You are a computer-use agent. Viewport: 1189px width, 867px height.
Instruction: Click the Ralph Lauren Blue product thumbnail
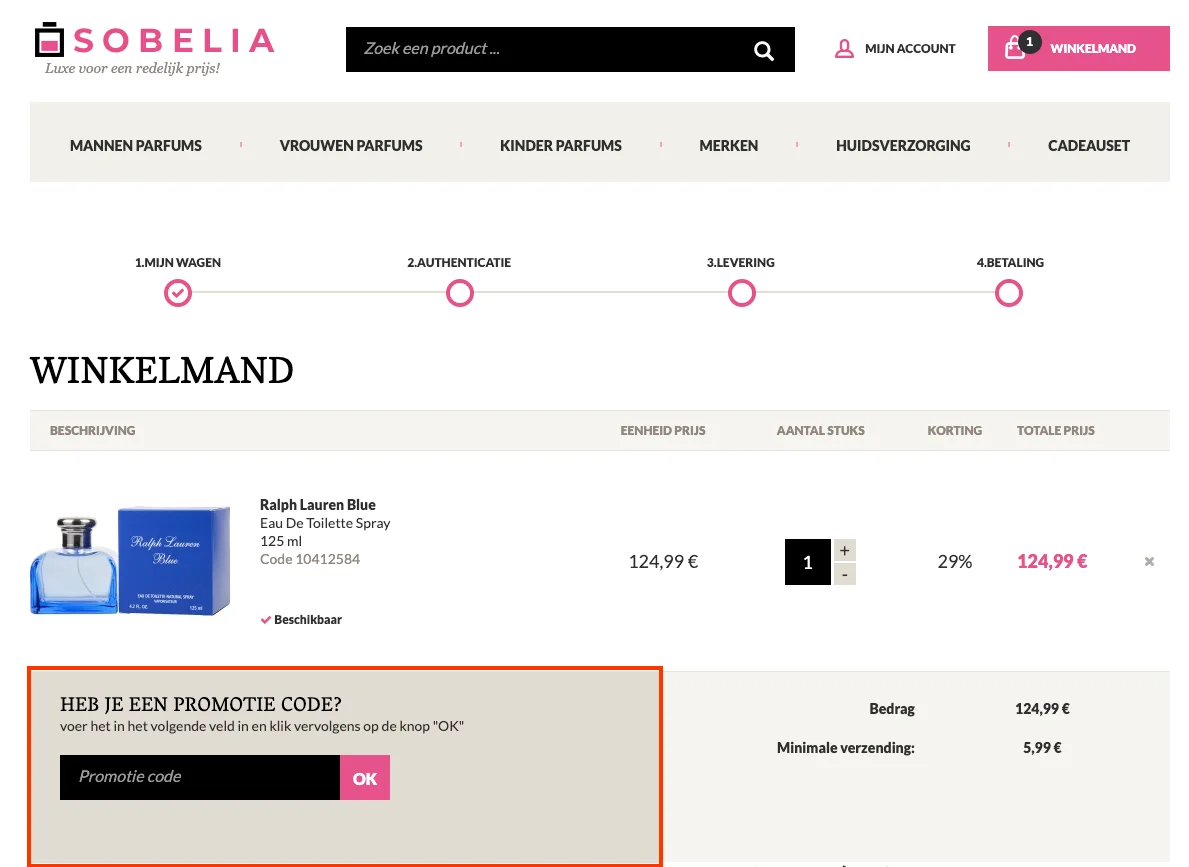click(x=130, y=562)
